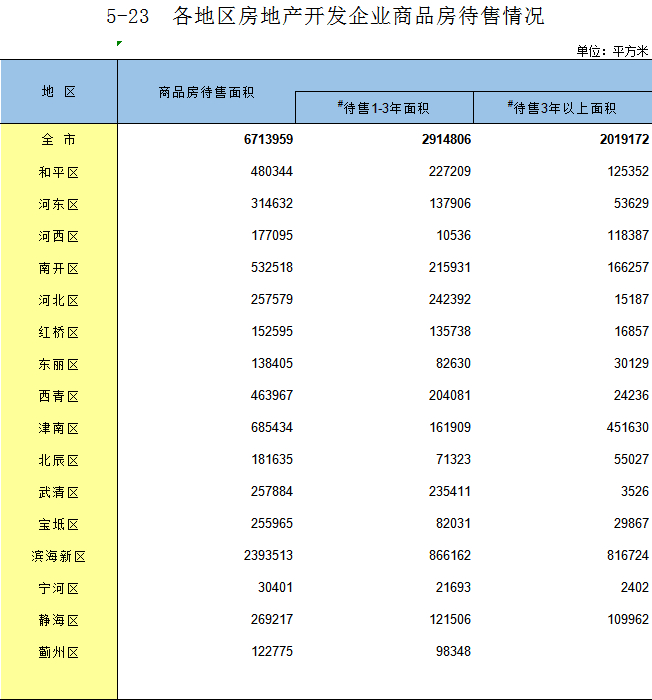Viewport: 652px width, 700px height.
Task: Click the green comment indicator triangle
Action: (119, 43)
